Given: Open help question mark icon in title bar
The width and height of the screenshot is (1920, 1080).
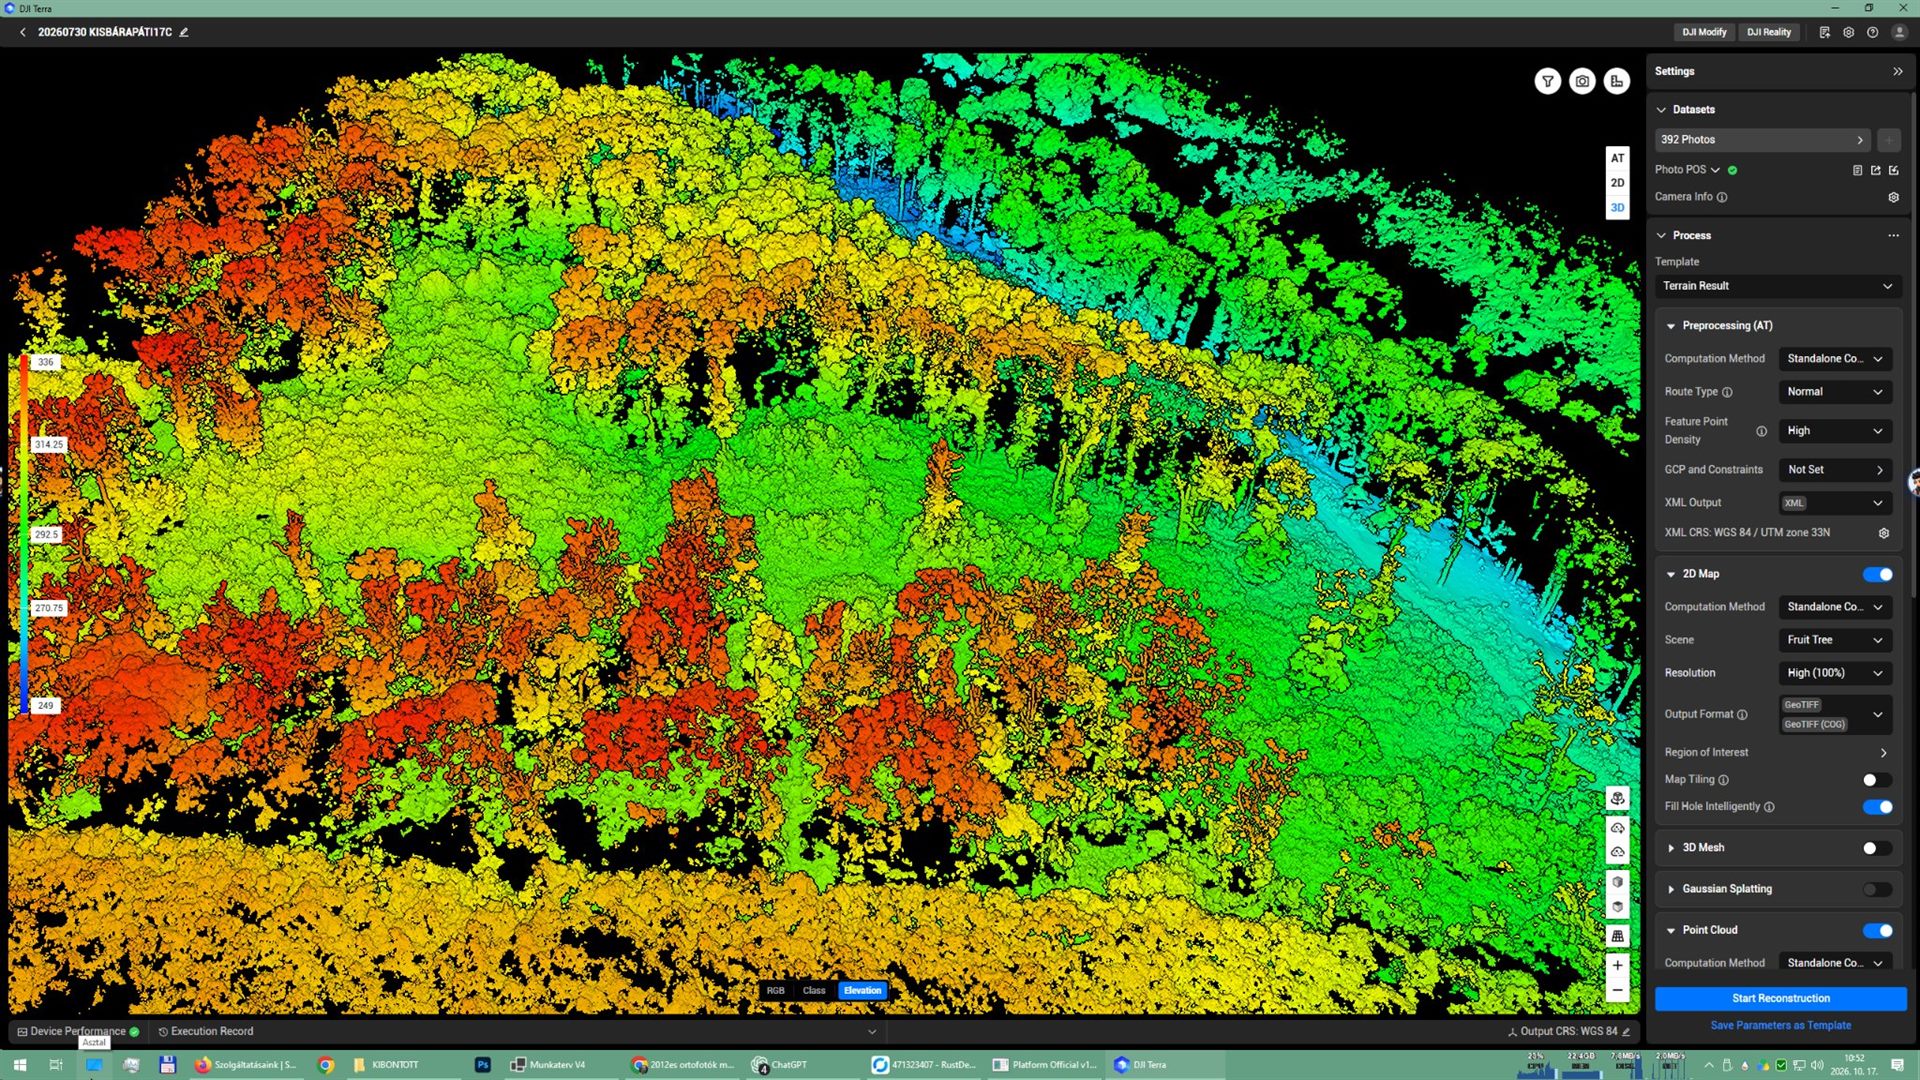Looking at the screenshot, I should tap(1872, 32).
